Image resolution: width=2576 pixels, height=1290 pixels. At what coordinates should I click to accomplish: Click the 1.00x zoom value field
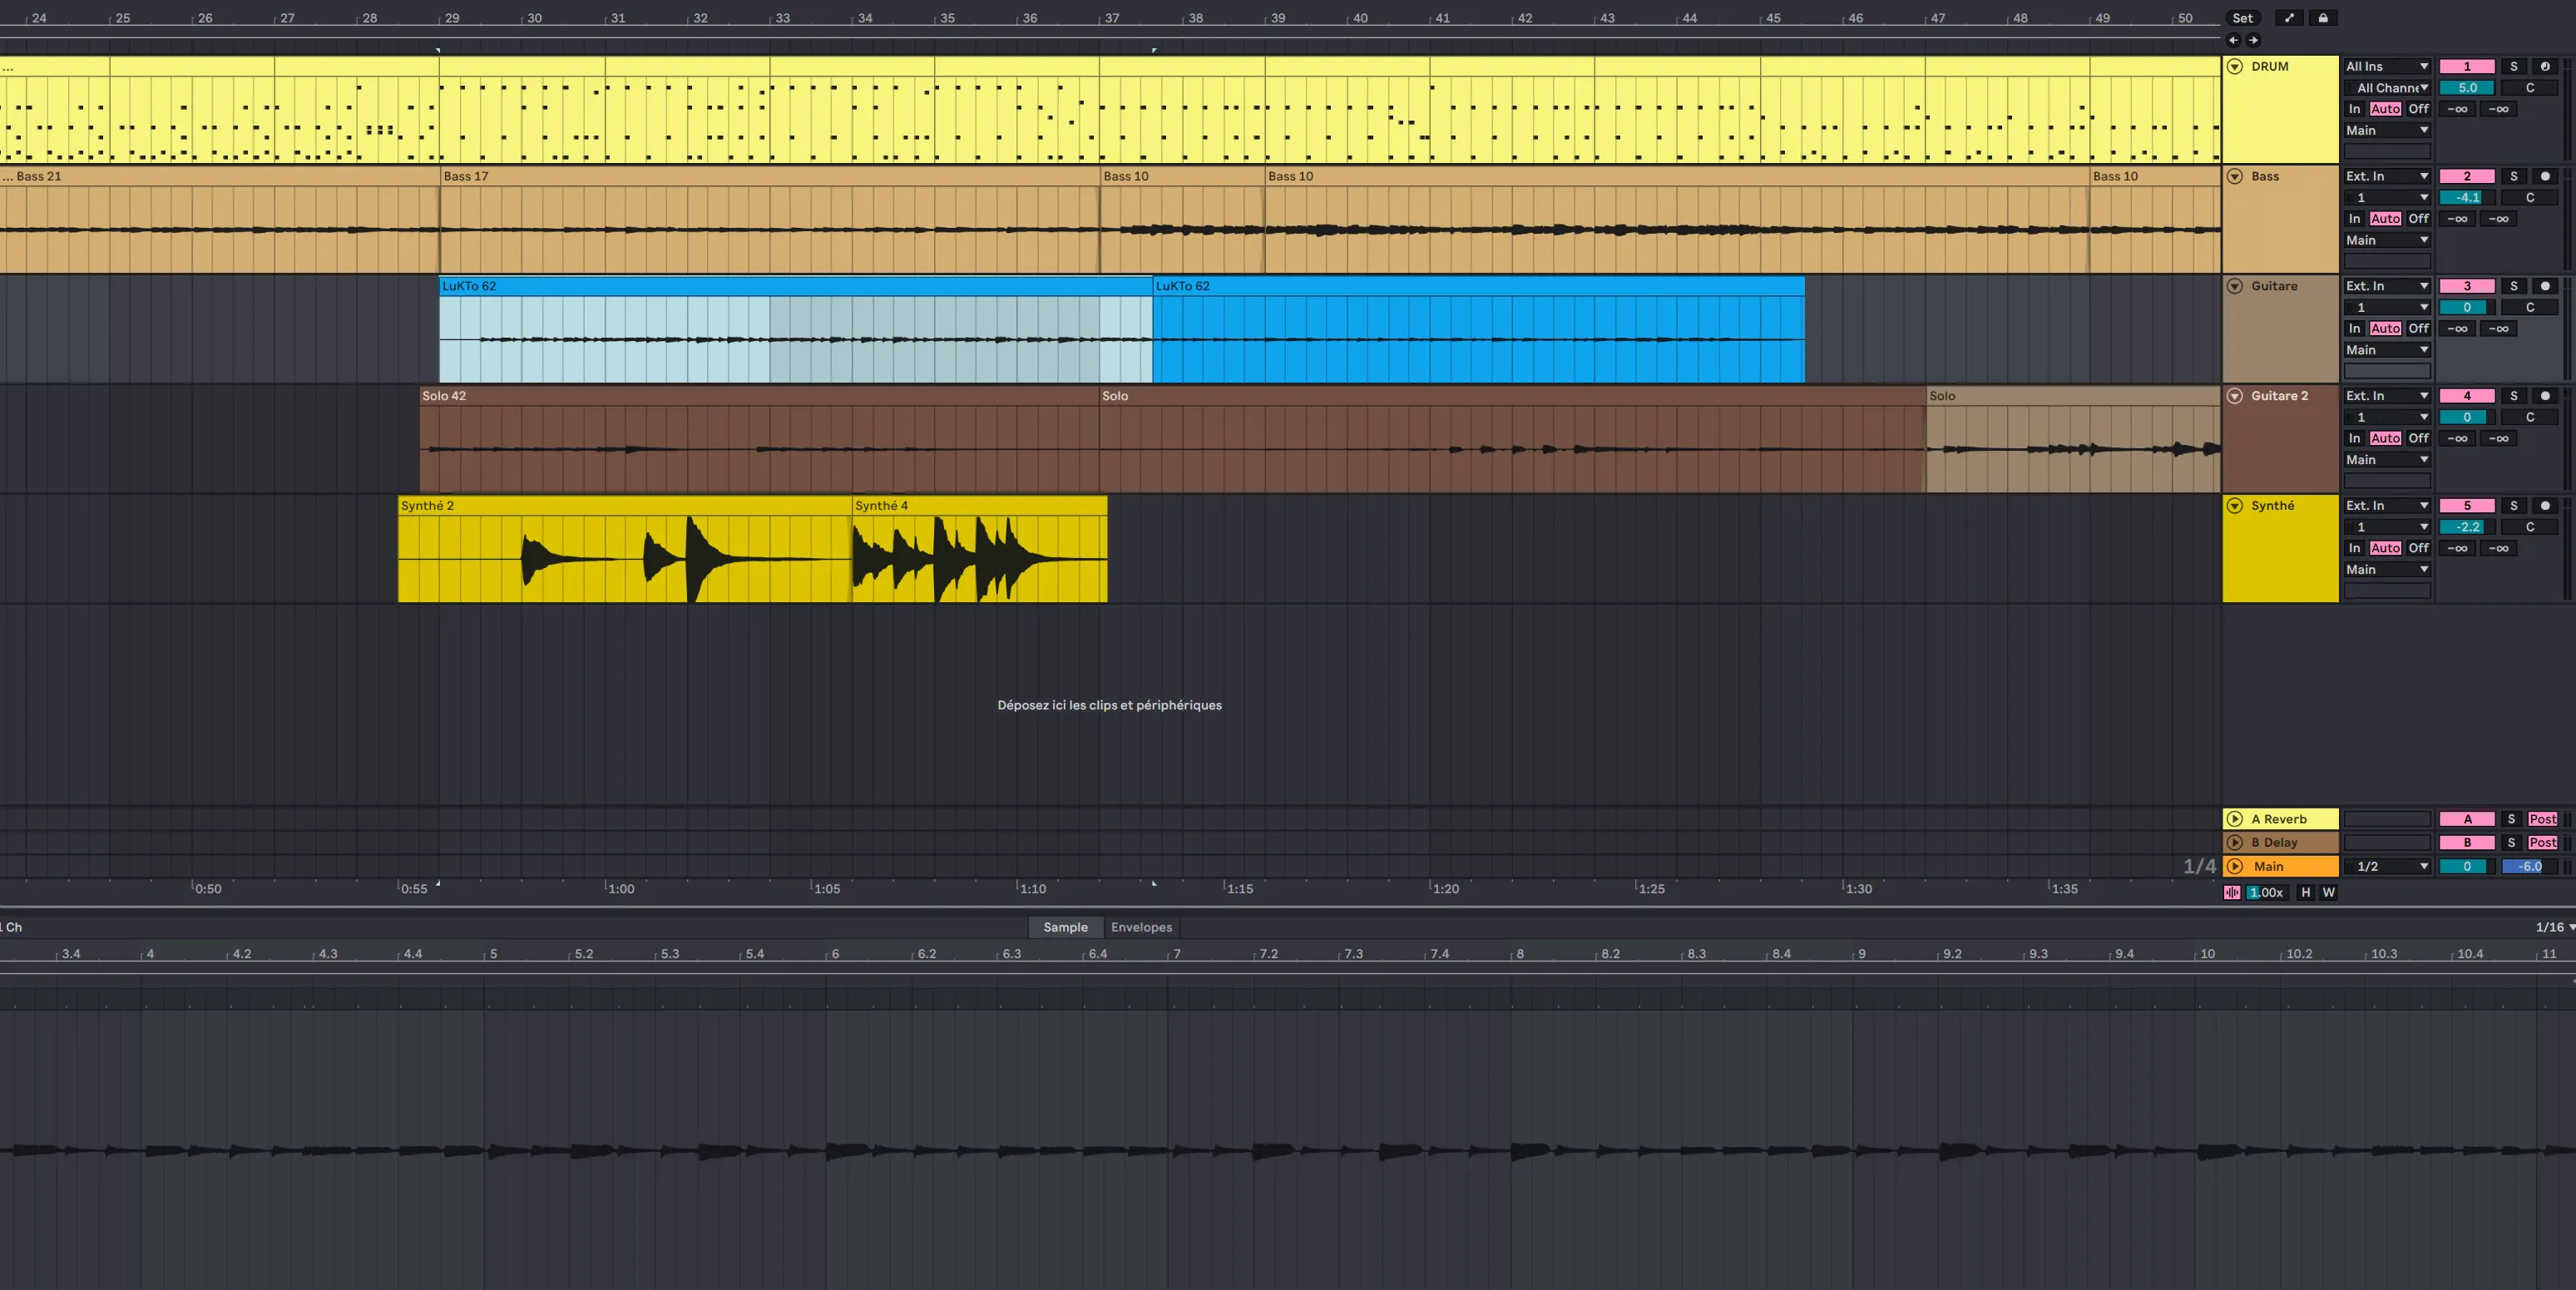pyautogui.click(x=2266, y=893)
